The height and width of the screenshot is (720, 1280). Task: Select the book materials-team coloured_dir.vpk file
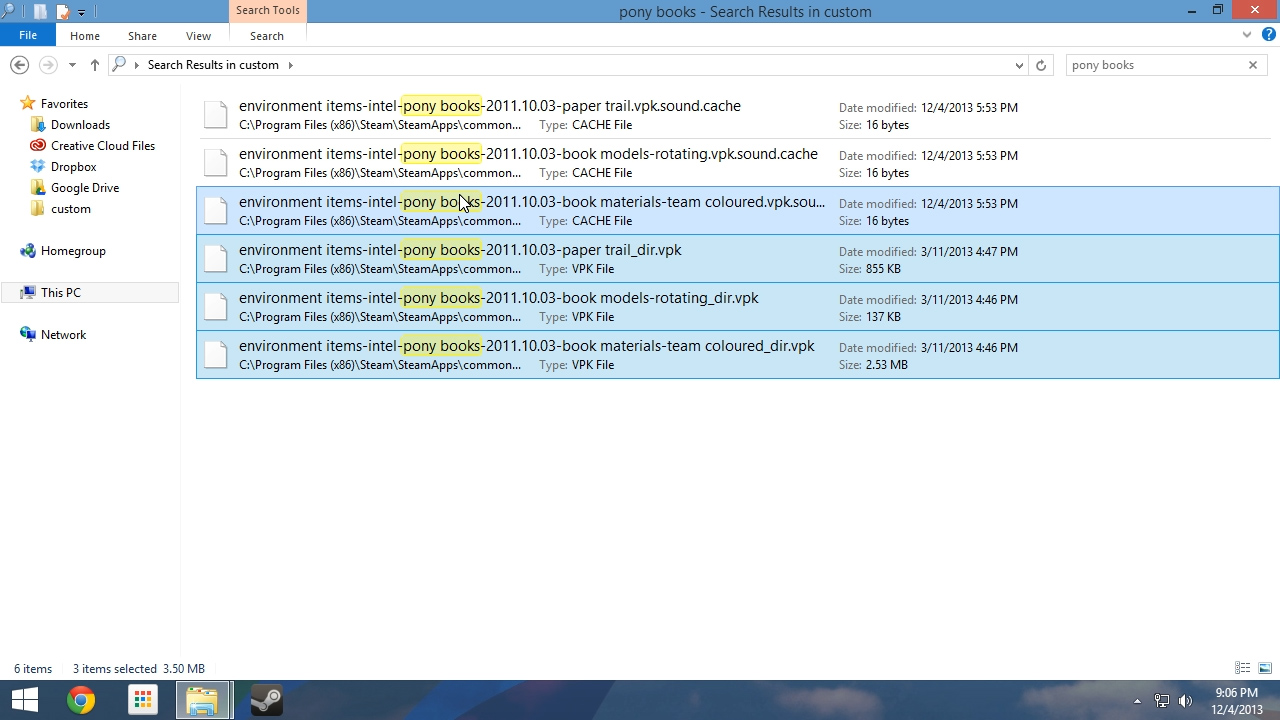click(x=738, y=355)
